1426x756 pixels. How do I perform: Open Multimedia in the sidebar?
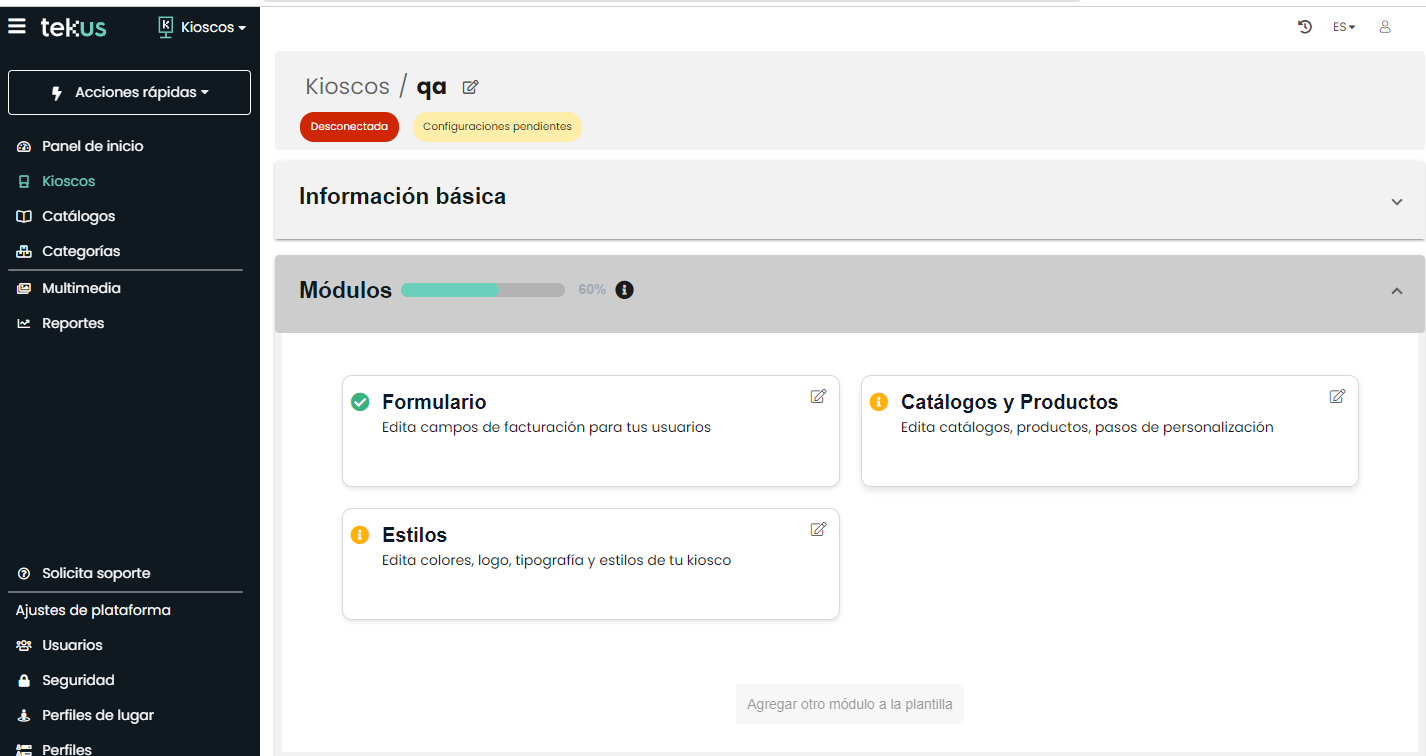pyautogui.click(x=80, y=288)
